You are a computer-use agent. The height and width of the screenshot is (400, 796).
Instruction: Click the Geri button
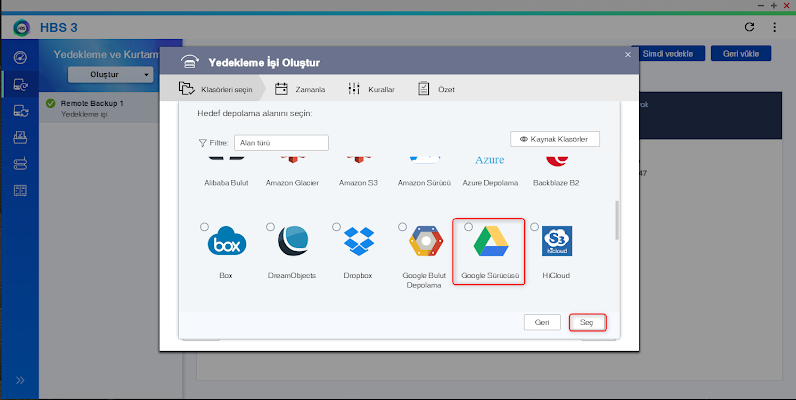542,322
